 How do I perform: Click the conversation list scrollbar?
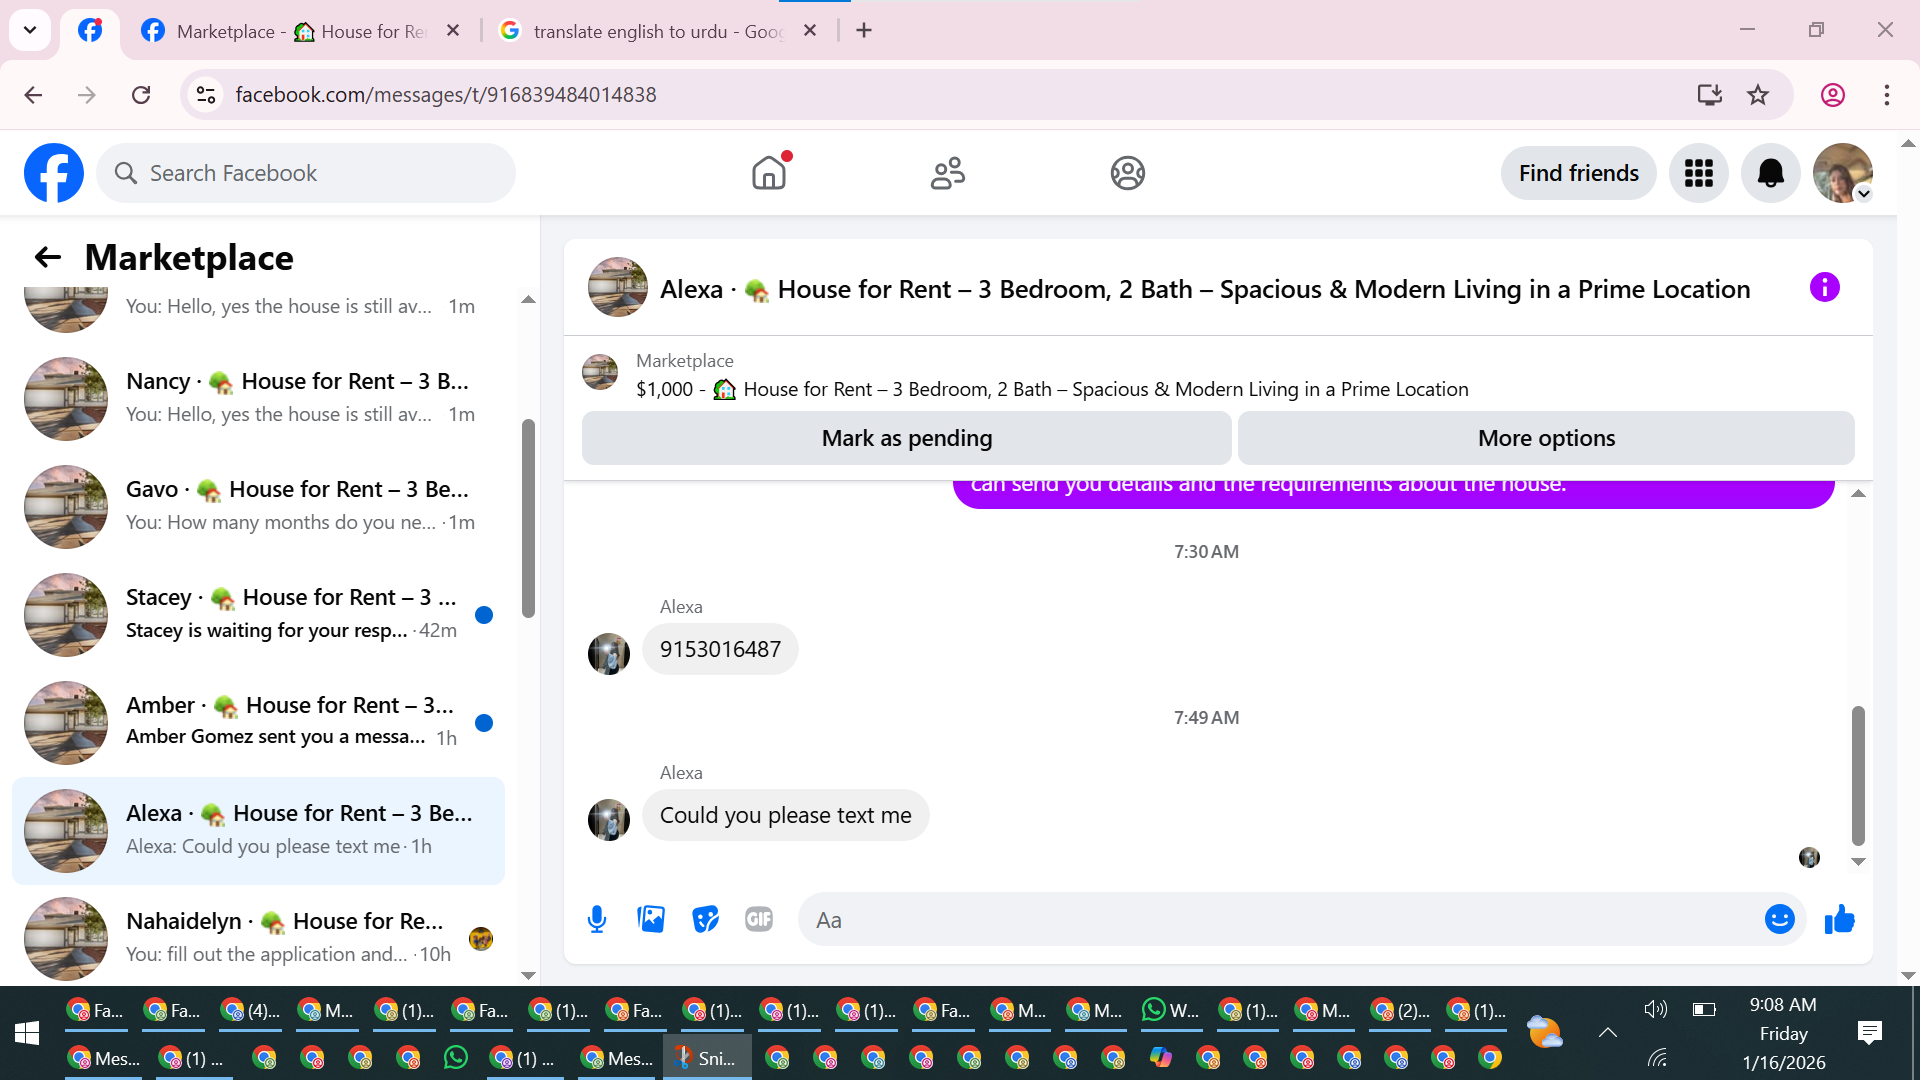point(528,520)
